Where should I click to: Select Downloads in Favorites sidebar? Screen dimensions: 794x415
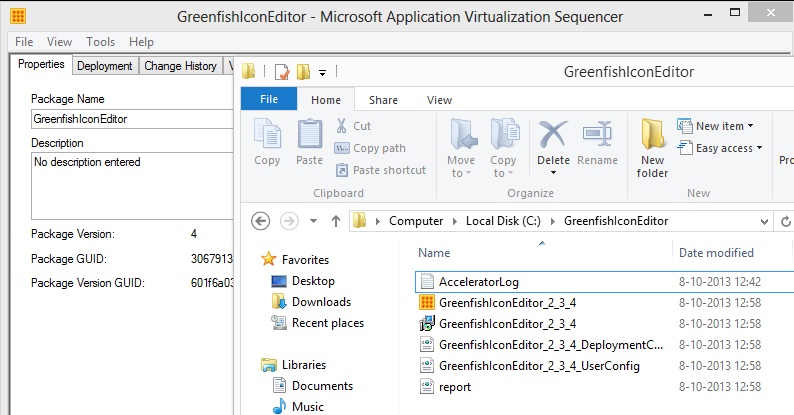[321, 302]
